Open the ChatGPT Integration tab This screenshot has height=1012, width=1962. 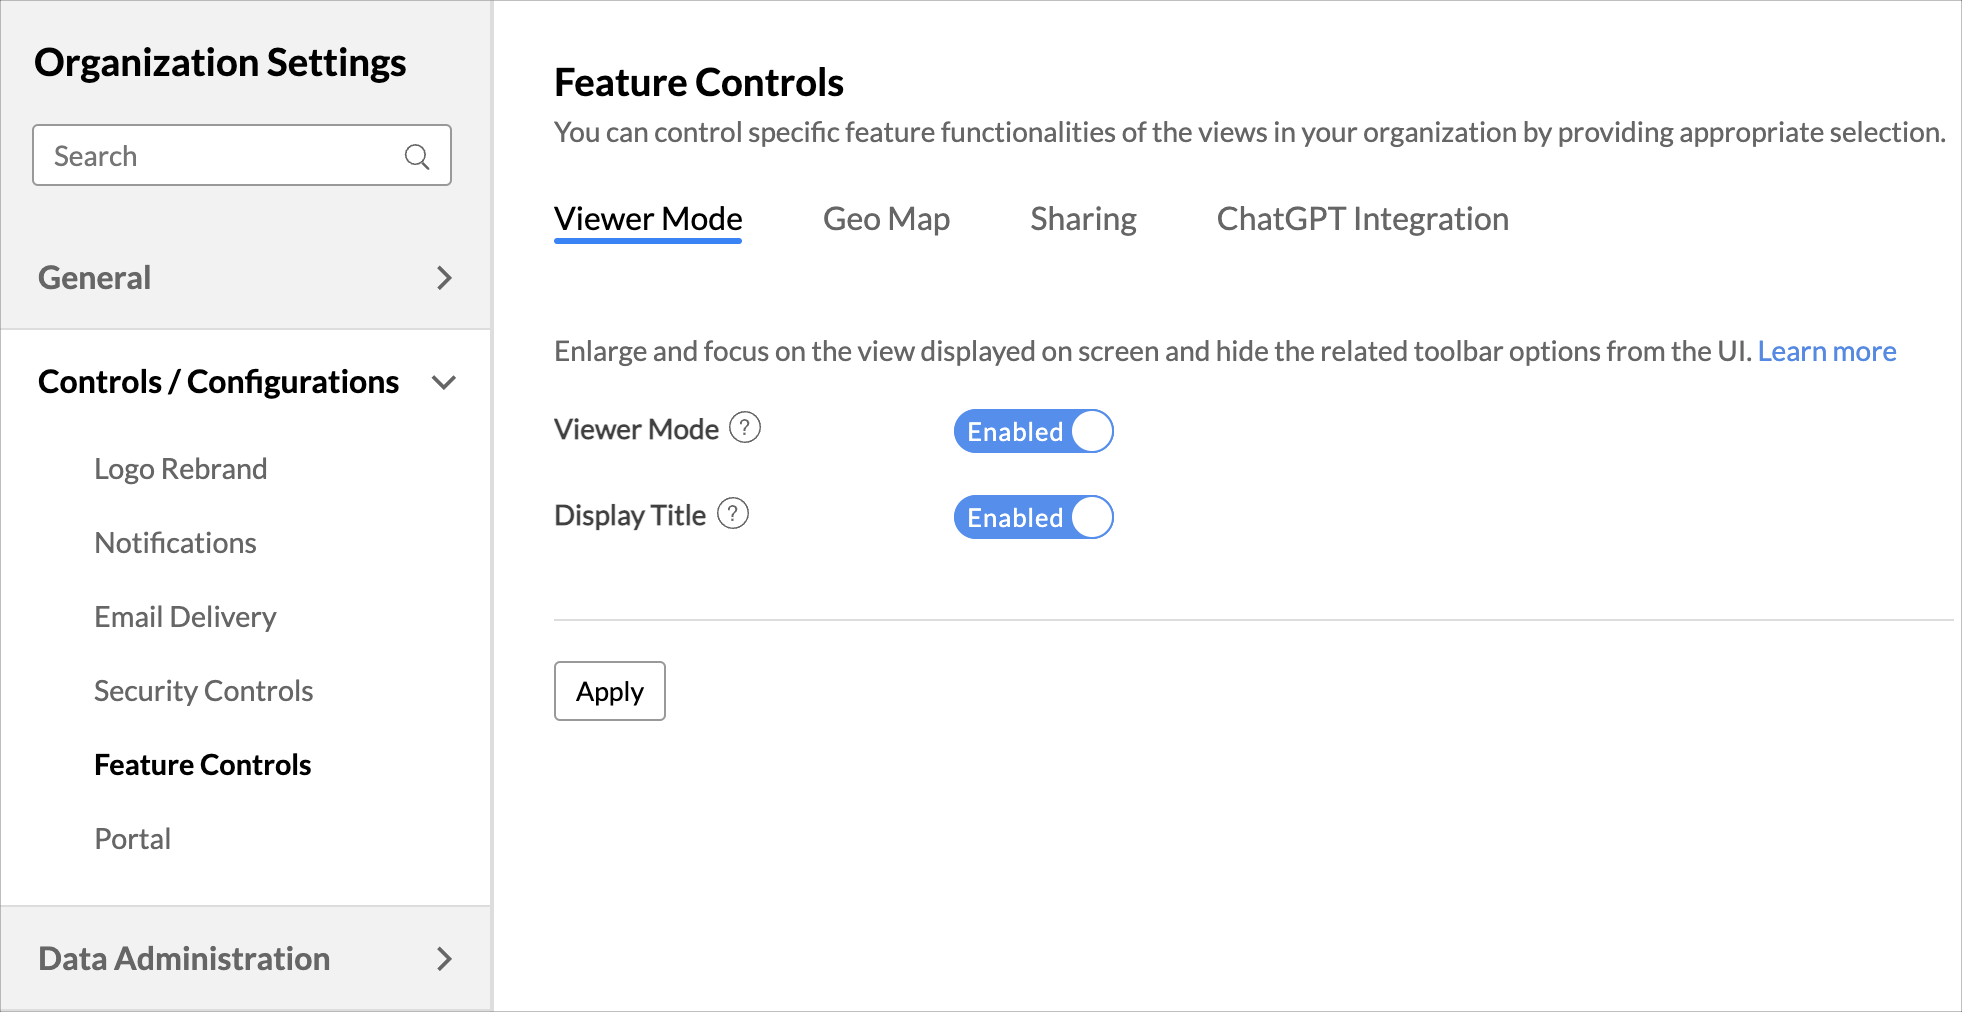(1362, 219)
